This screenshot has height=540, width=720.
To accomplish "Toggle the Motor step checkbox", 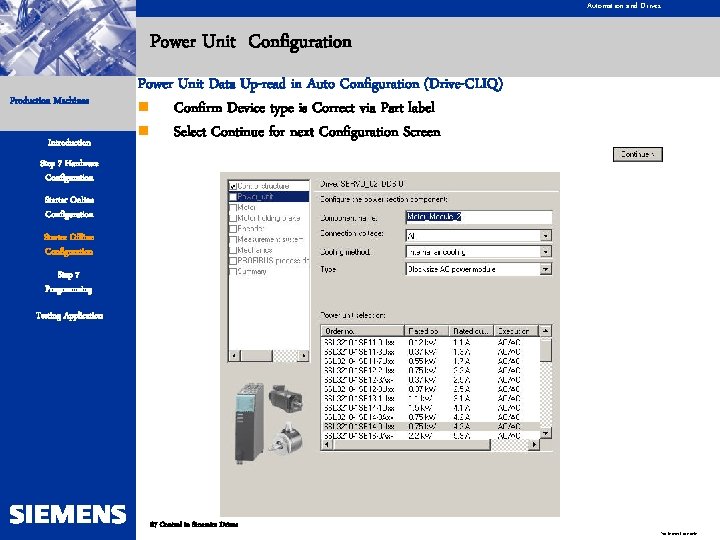I will [233, 207].
